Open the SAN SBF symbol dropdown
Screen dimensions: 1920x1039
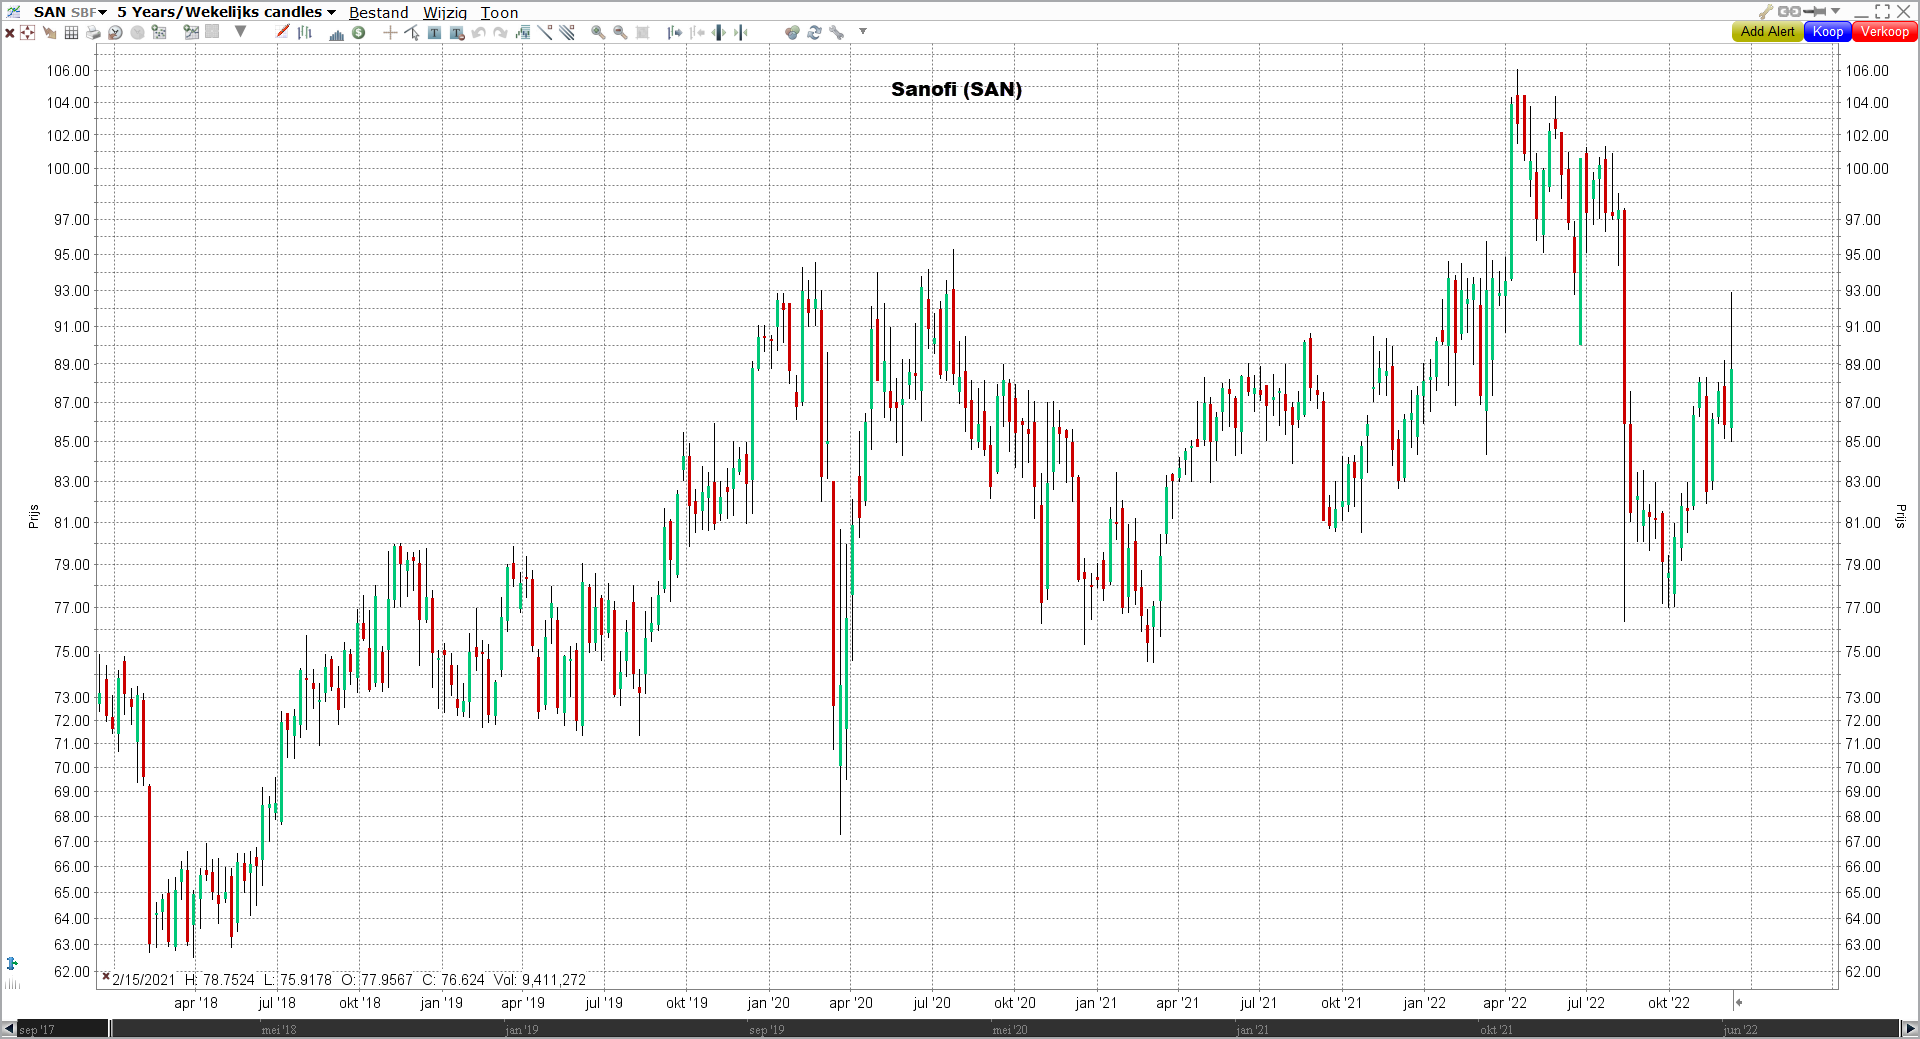tap(70, 12)
